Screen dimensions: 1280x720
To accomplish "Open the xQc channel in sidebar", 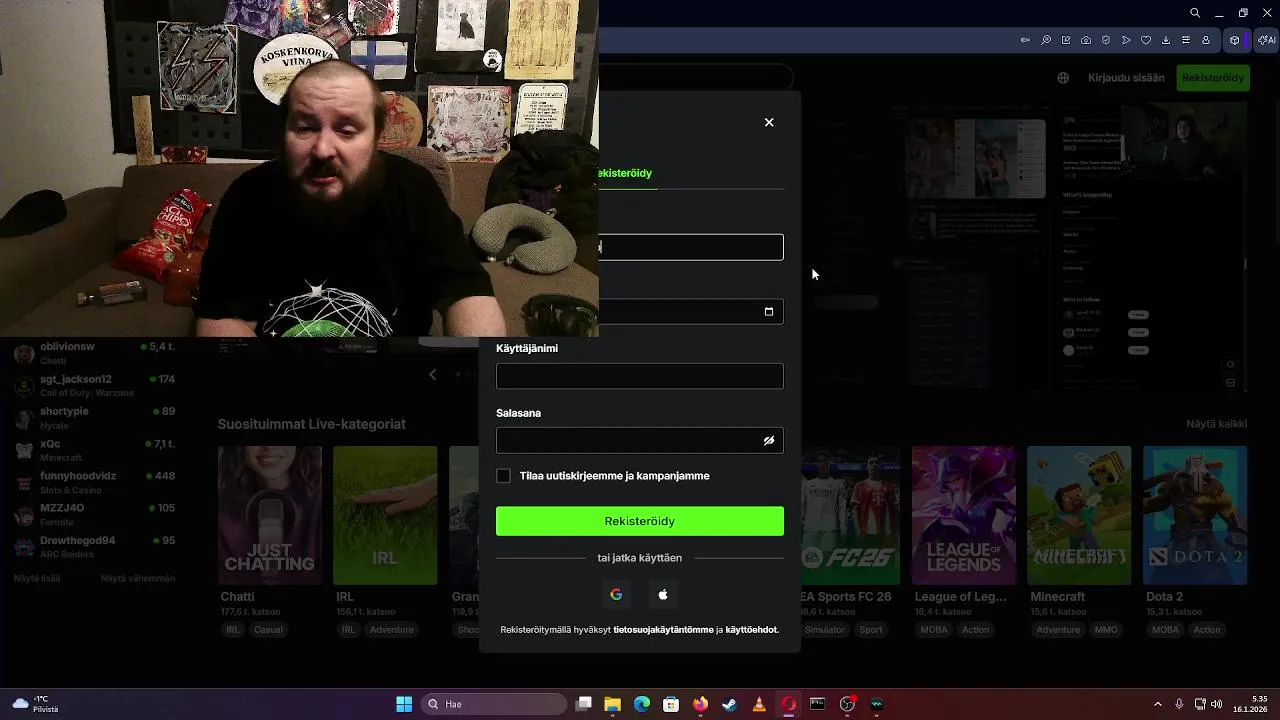I will [95, 449].
